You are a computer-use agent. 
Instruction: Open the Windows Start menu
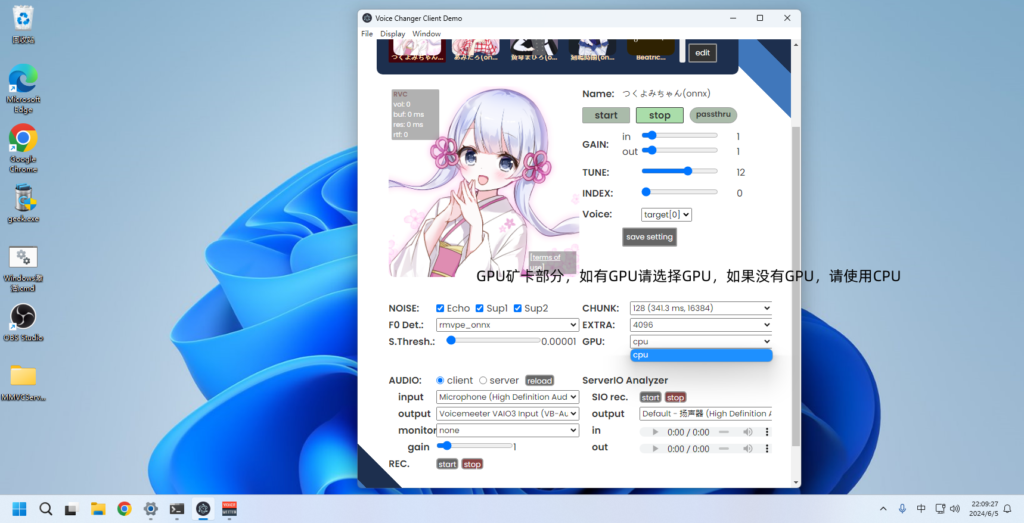point(20,509)
